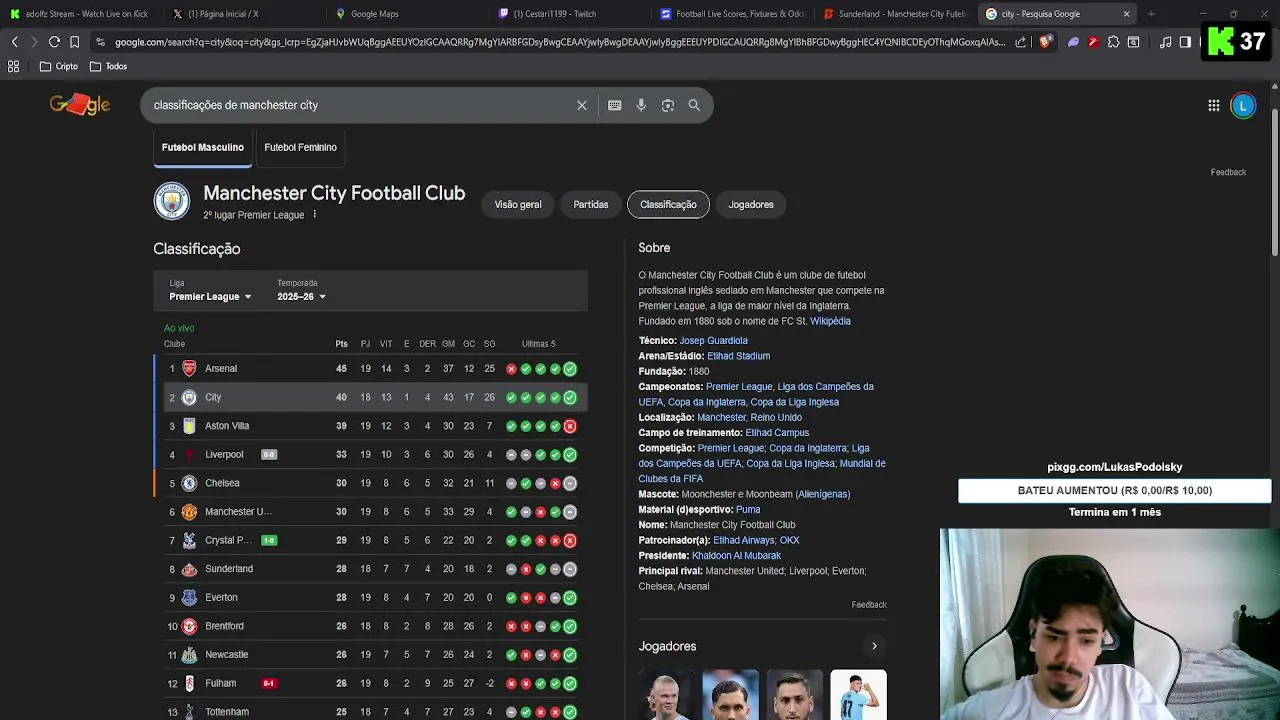Viewport: 1280px width, 720px height.
Task: Select the Classificação tab
Action: tap(668, 204)
